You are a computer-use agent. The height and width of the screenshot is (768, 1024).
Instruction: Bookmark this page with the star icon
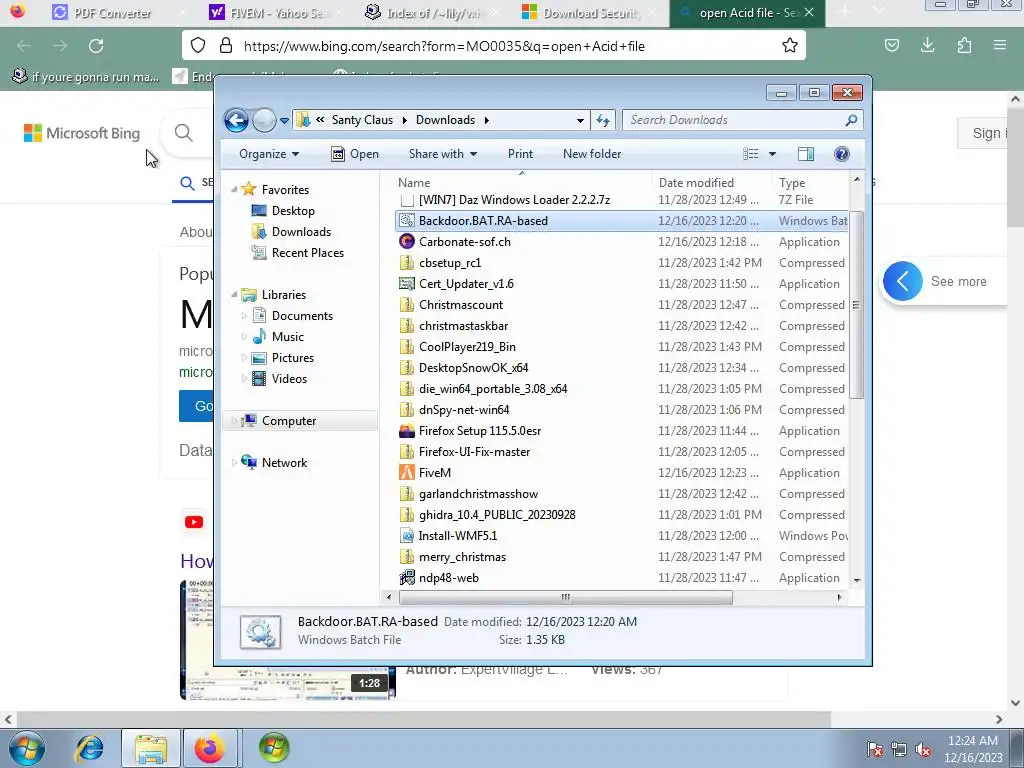pyautogui.click(x=790, y=46)
